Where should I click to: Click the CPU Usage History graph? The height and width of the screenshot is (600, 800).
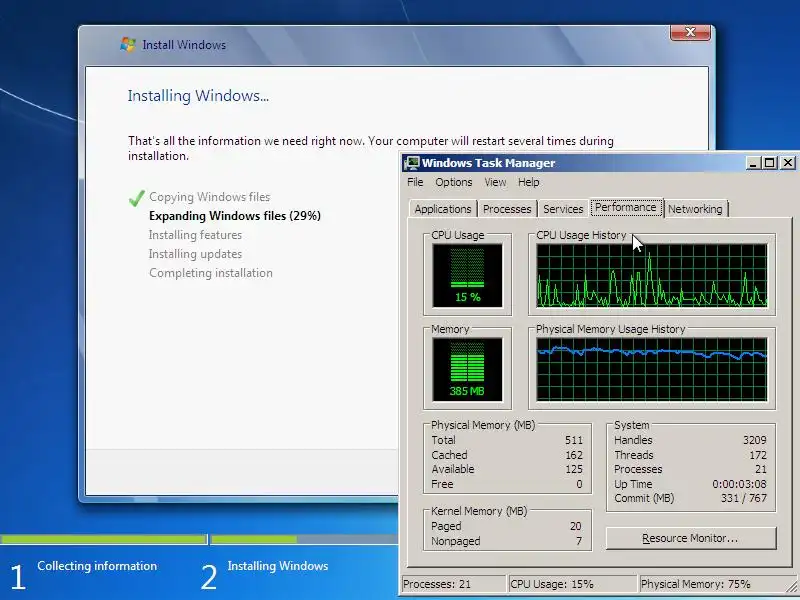click(x=652, y=276)
